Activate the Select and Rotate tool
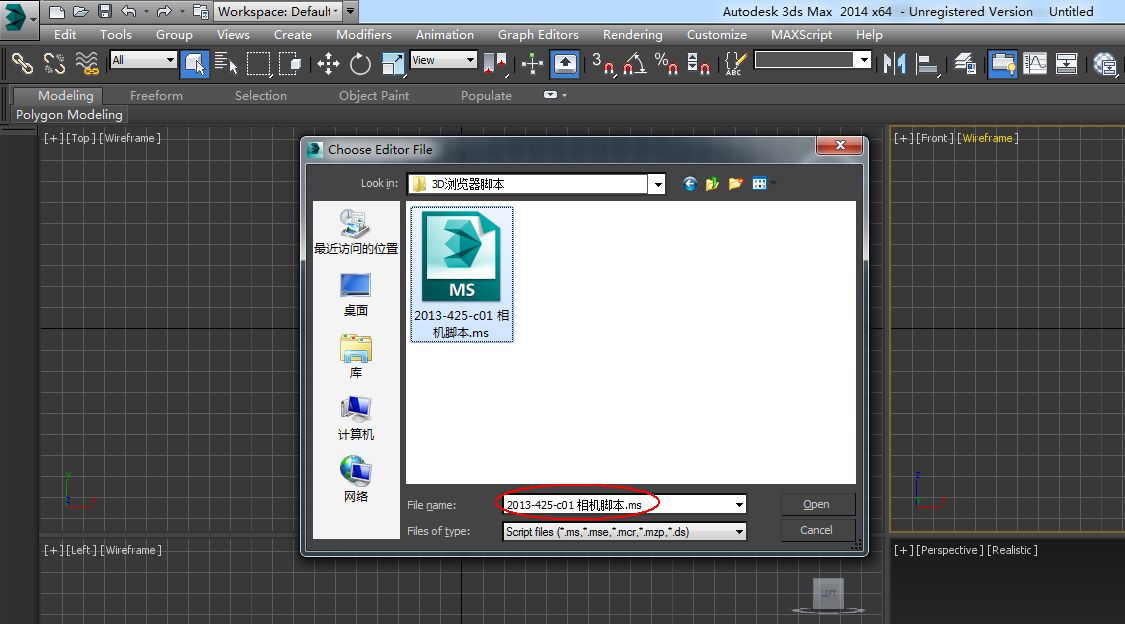The width and height of the screenshot is (1125, 624). [x=360, y=64]
